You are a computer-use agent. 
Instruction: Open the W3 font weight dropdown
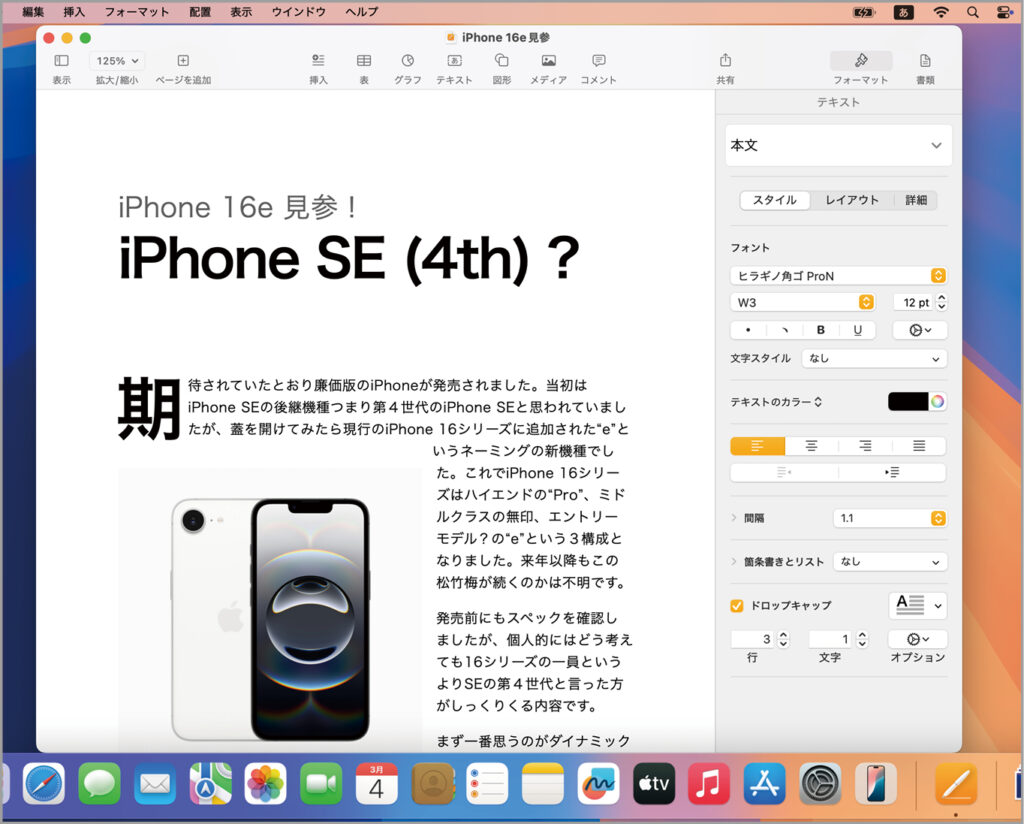[x=802, y=302]
